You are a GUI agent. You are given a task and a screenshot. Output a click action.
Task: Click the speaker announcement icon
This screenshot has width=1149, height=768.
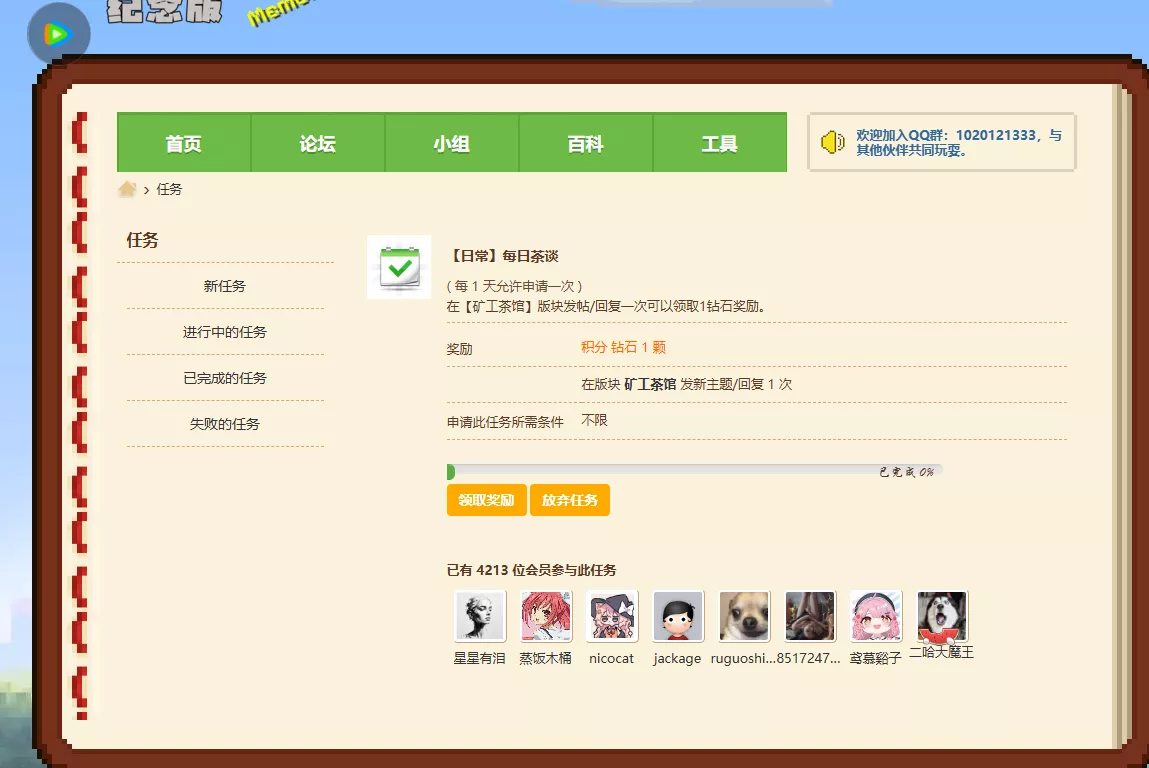(x=833, y=142)
